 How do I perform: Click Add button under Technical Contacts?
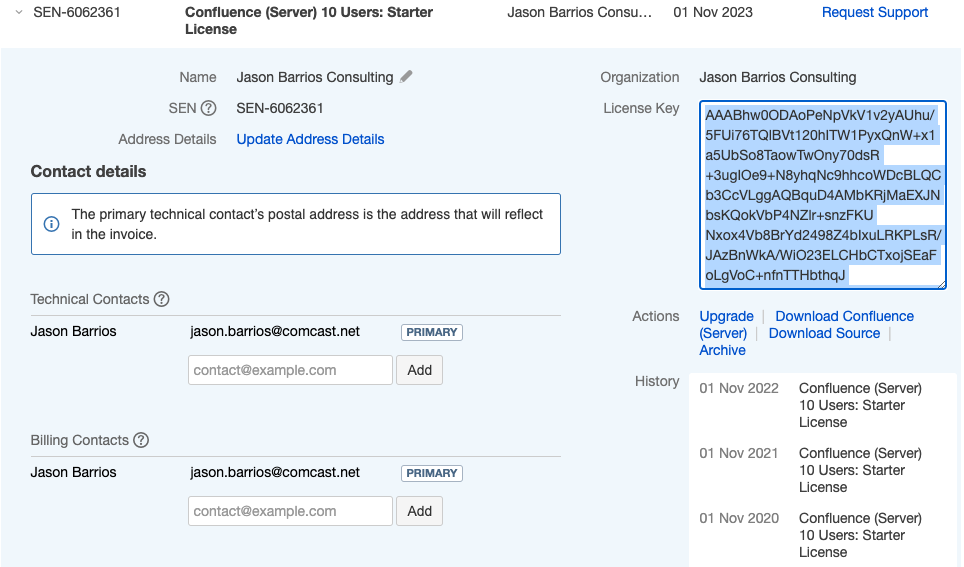point(419,370)
